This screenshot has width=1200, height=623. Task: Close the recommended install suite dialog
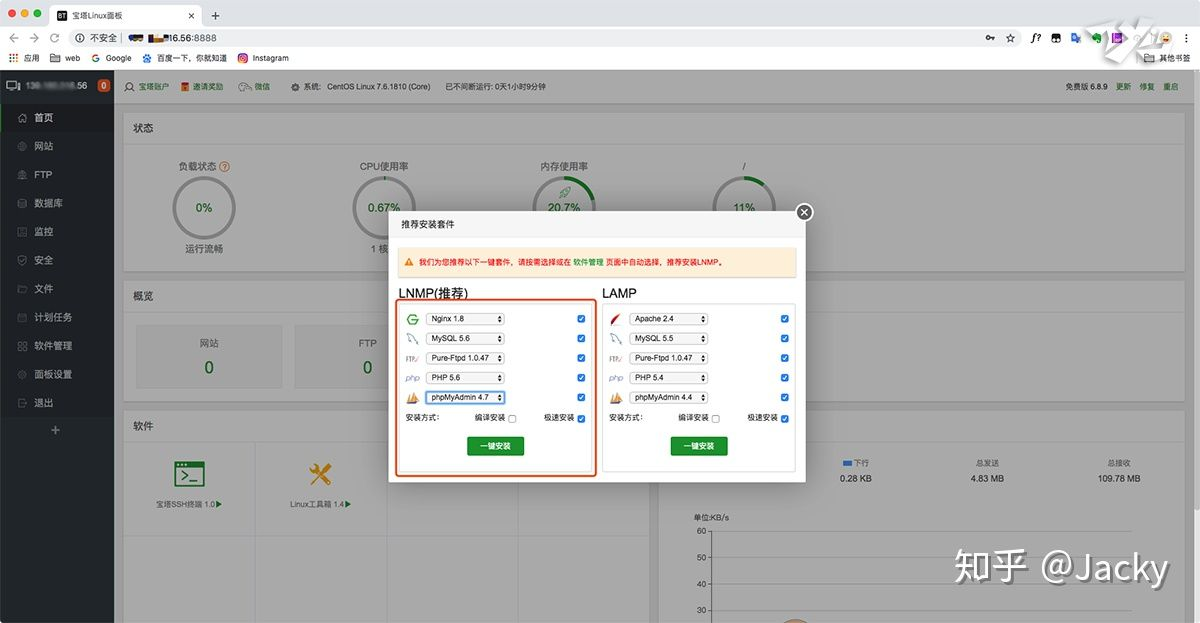pos(805,212)
